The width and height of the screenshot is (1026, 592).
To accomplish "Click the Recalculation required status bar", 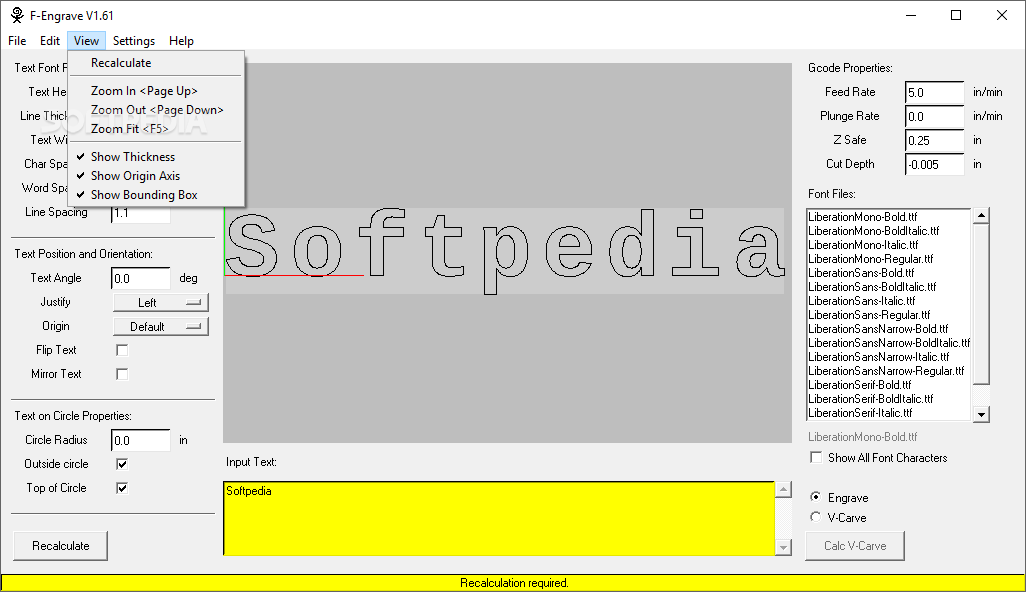I will [513, 583].
